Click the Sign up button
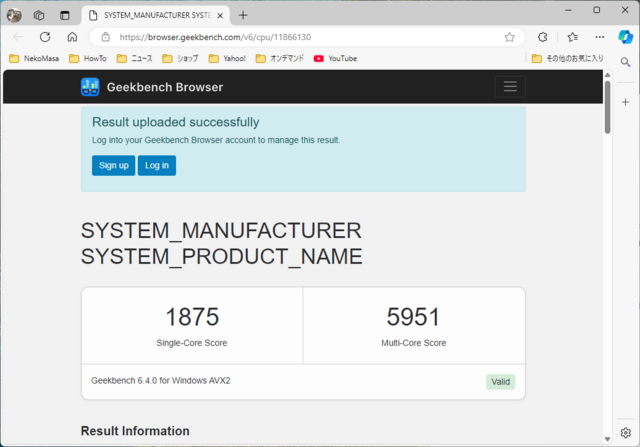This screenshot has height=447, width=640. point(113,165)
